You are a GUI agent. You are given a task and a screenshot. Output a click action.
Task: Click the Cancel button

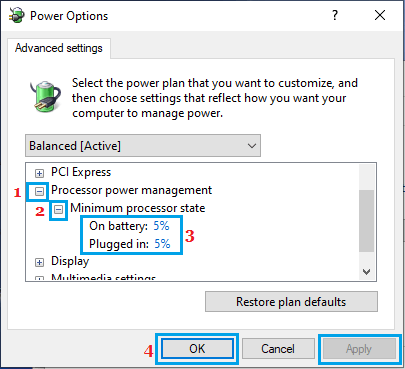278,349
